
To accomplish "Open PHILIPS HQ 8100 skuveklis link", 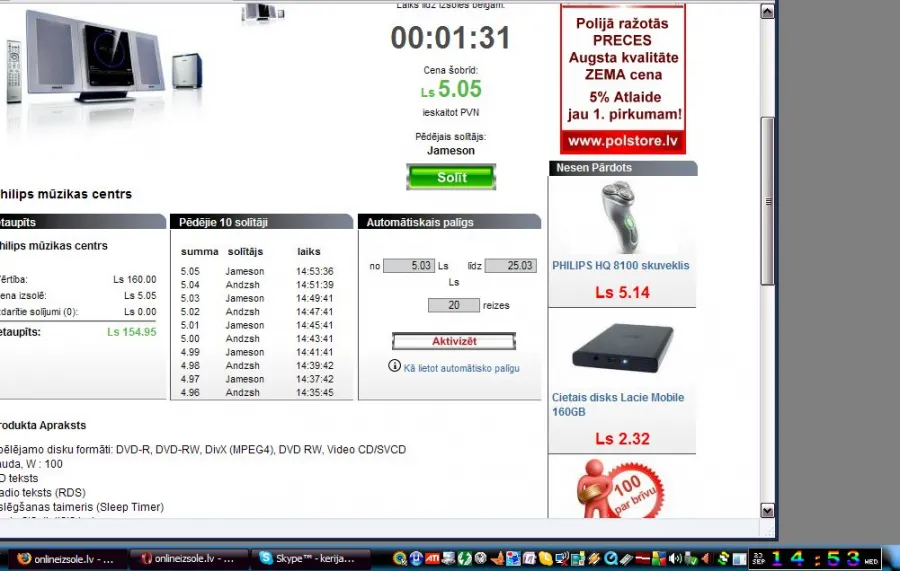I will tap(620, 266).
